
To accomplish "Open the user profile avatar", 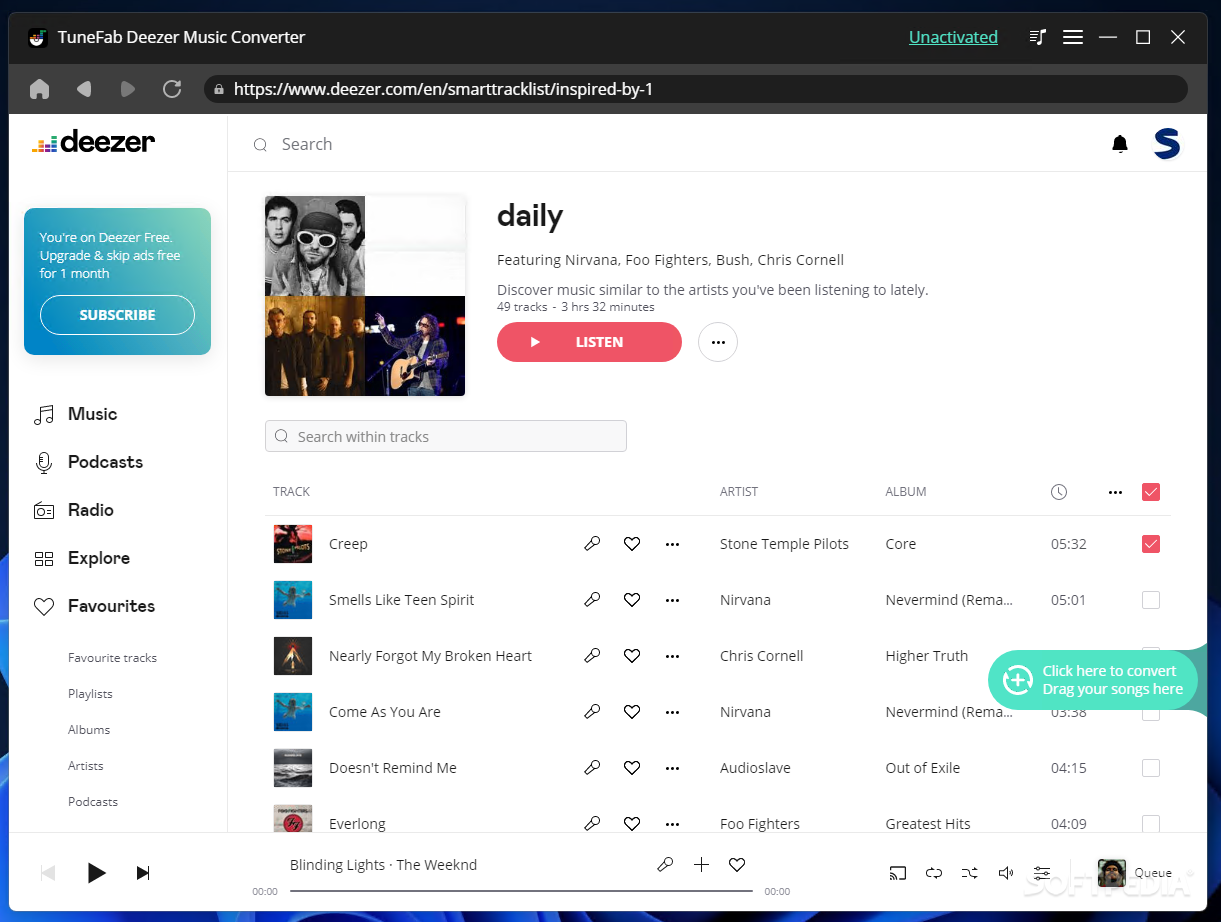I will (1167, 144).
